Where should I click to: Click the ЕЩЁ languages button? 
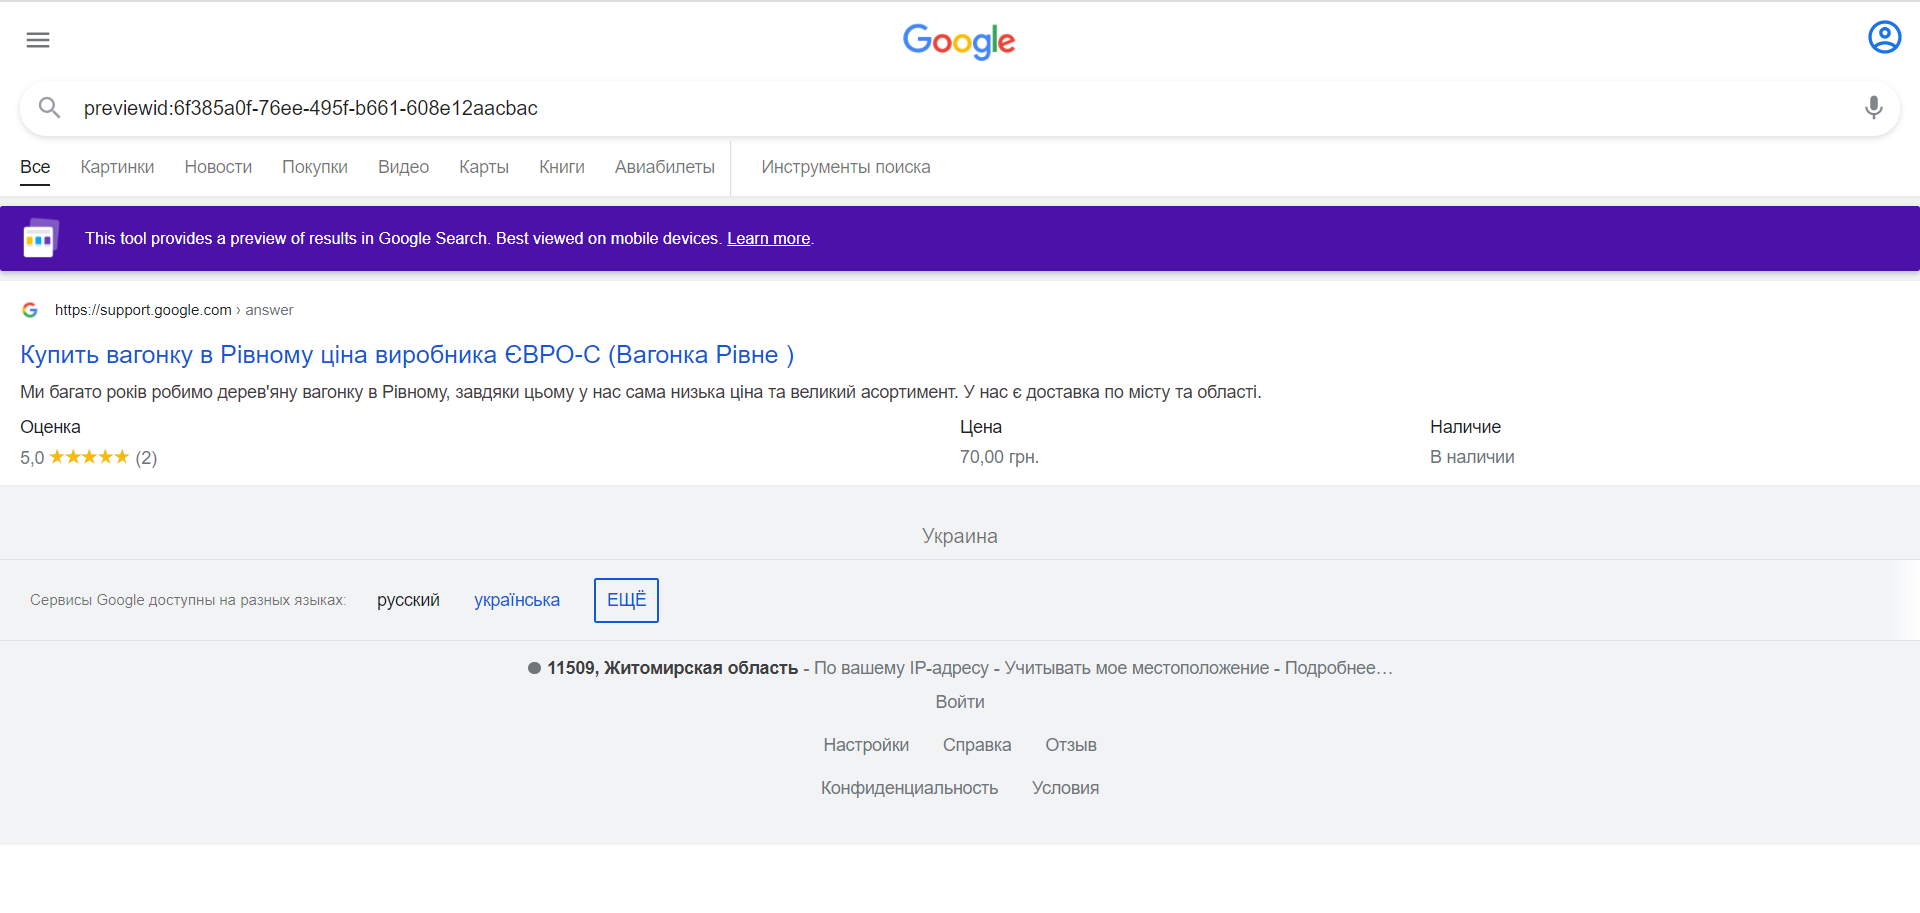point(626,600)
